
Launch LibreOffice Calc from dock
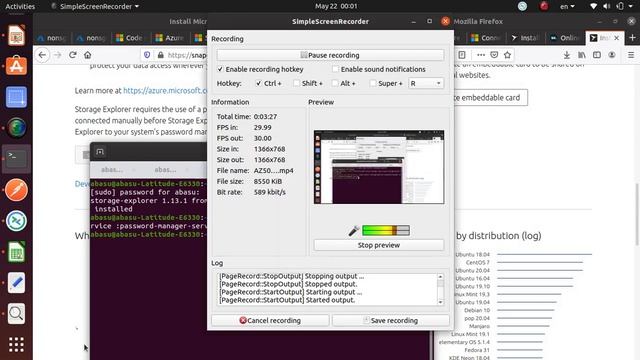point(16,252)
